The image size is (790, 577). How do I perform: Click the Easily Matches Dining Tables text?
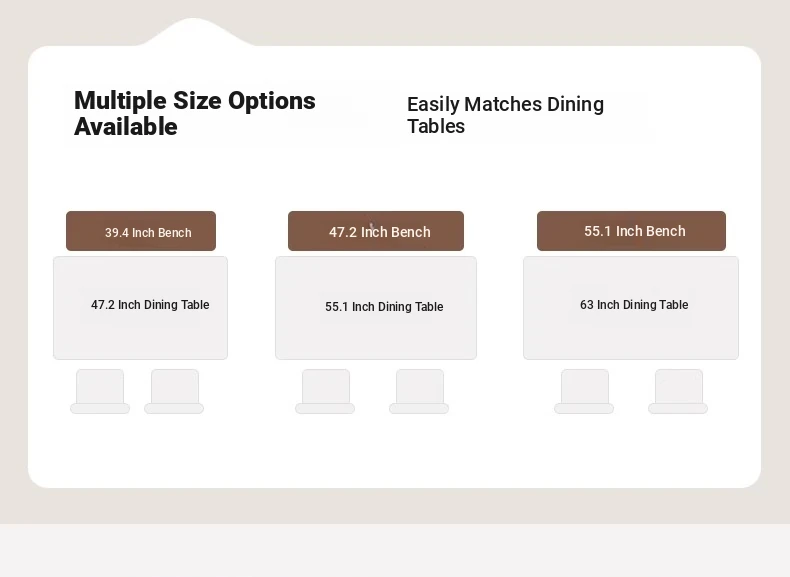[505, 115]
